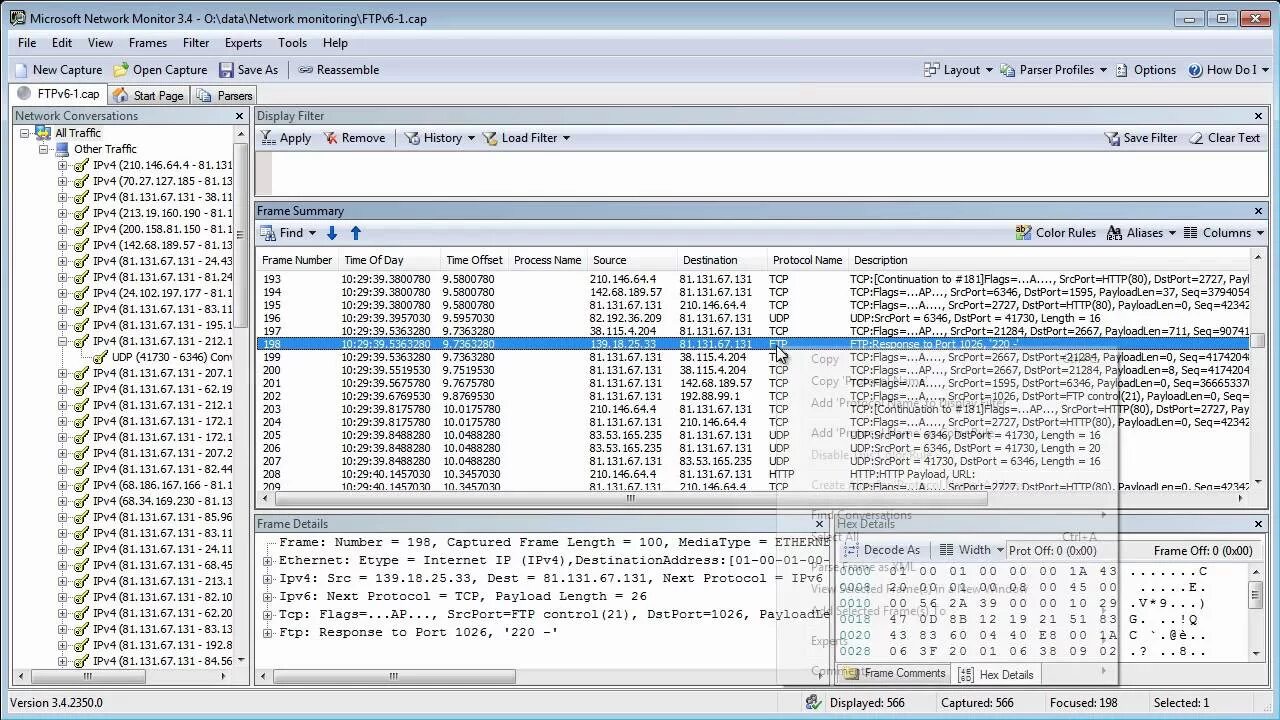1280x720 pixels.
Task: Click Open Capture in the toolbar
Action: click(160, 70)
